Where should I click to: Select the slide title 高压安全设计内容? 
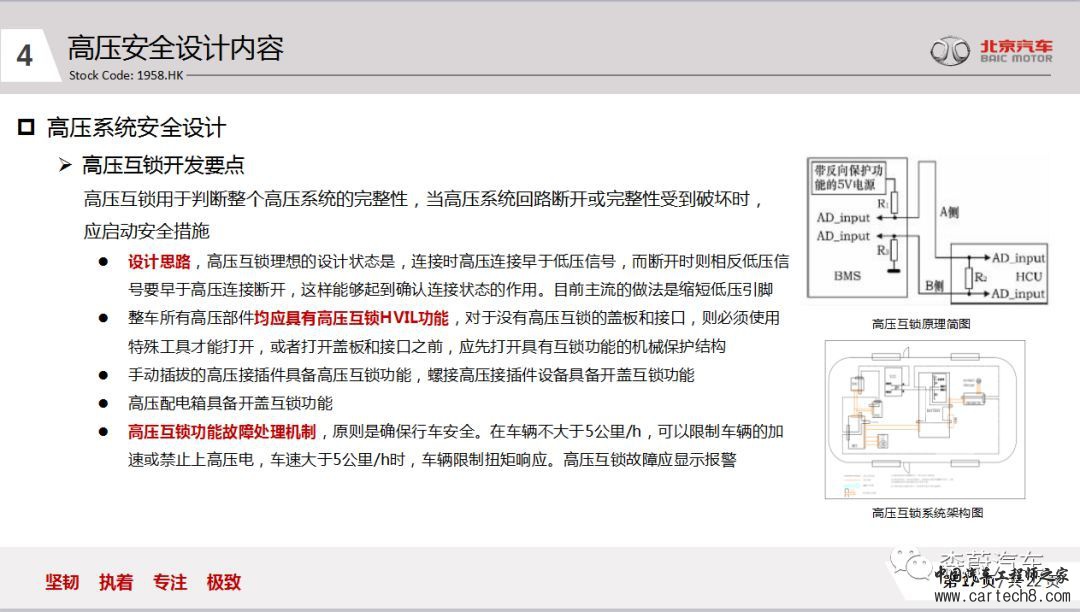tap(175, 47)
